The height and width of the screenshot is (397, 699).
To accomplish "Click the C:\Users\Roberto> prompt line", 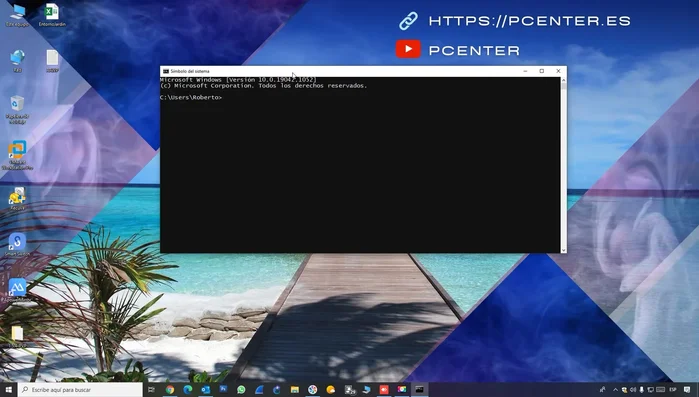I will 191,97.
